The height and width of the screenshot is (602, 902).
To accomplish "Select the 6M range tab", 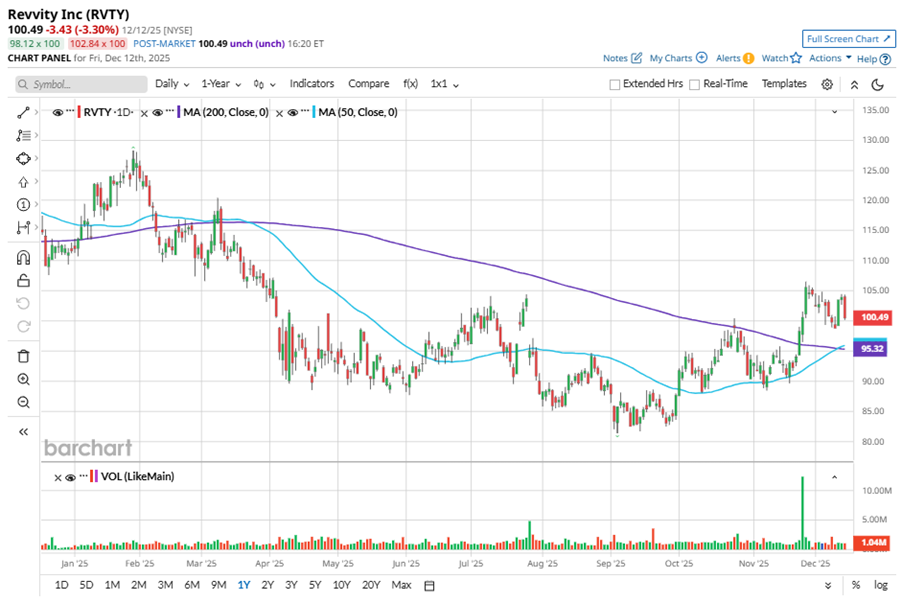I will (192, 585).
